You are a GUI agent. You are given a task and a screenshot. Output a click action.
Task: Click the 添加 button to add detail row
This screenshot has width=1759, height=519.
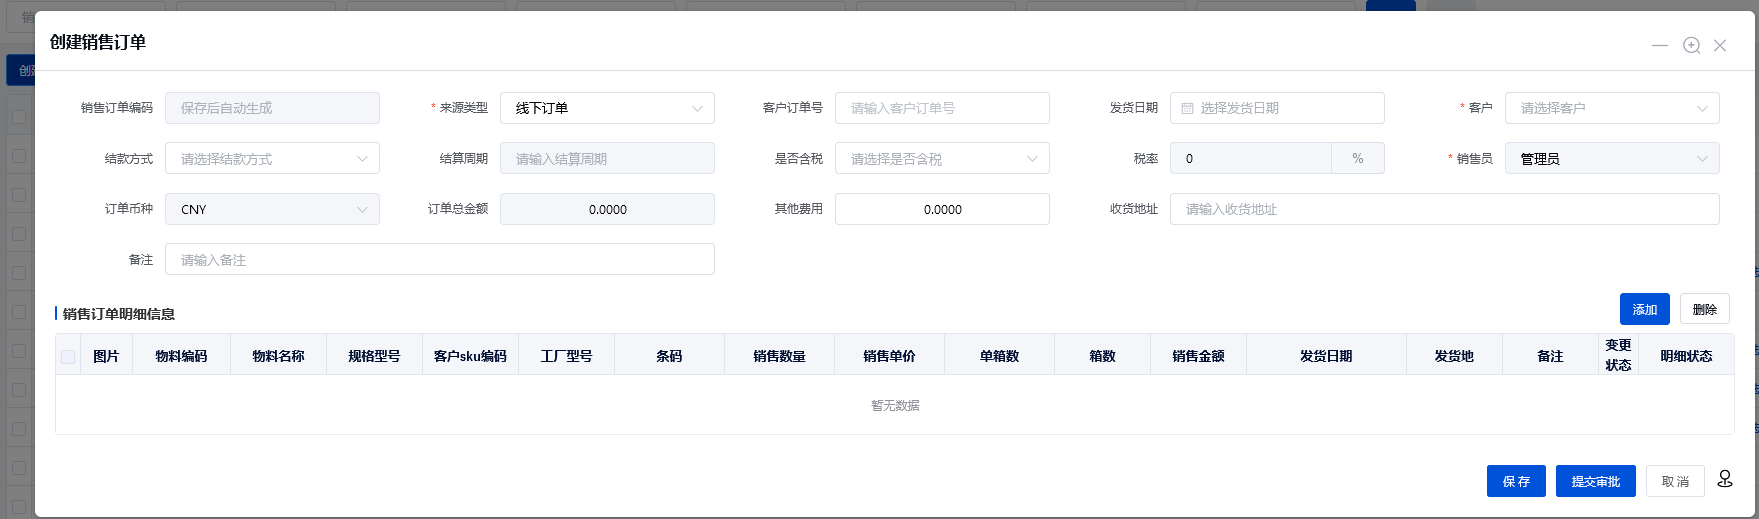1644,310
